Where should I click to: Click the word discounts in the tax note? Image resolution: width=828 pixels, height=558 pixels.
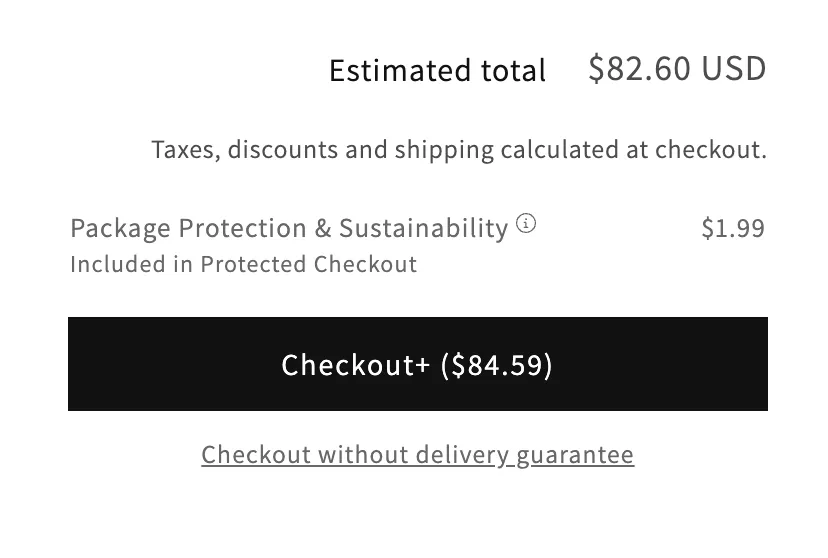tap(283, 150)
